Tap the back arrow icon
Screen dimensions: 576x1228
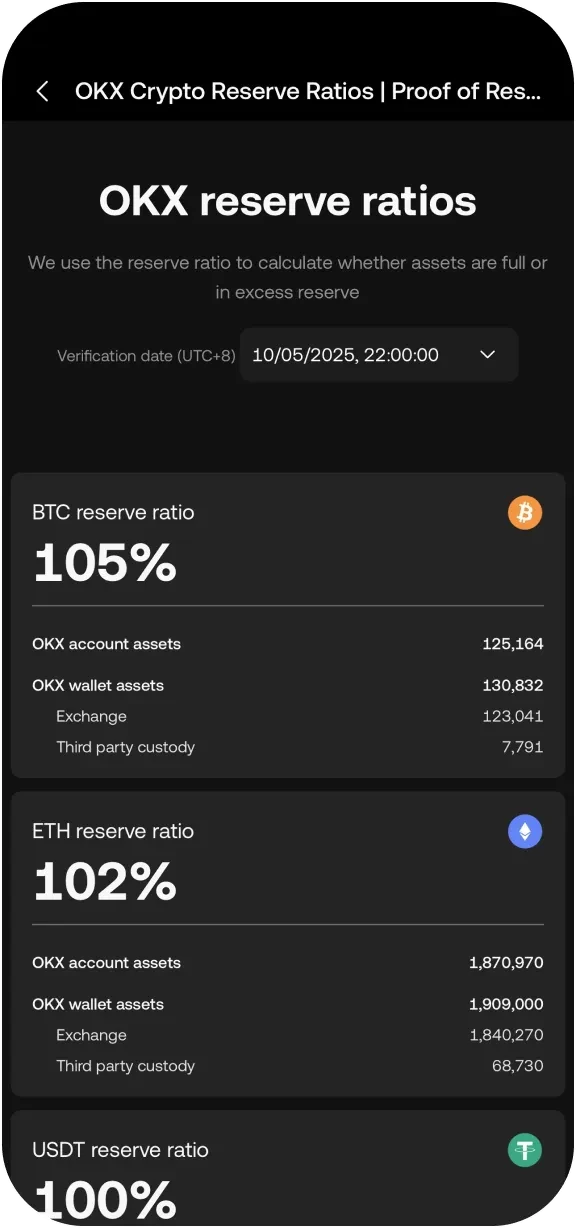pyautogui.click(x=42, y=92)
